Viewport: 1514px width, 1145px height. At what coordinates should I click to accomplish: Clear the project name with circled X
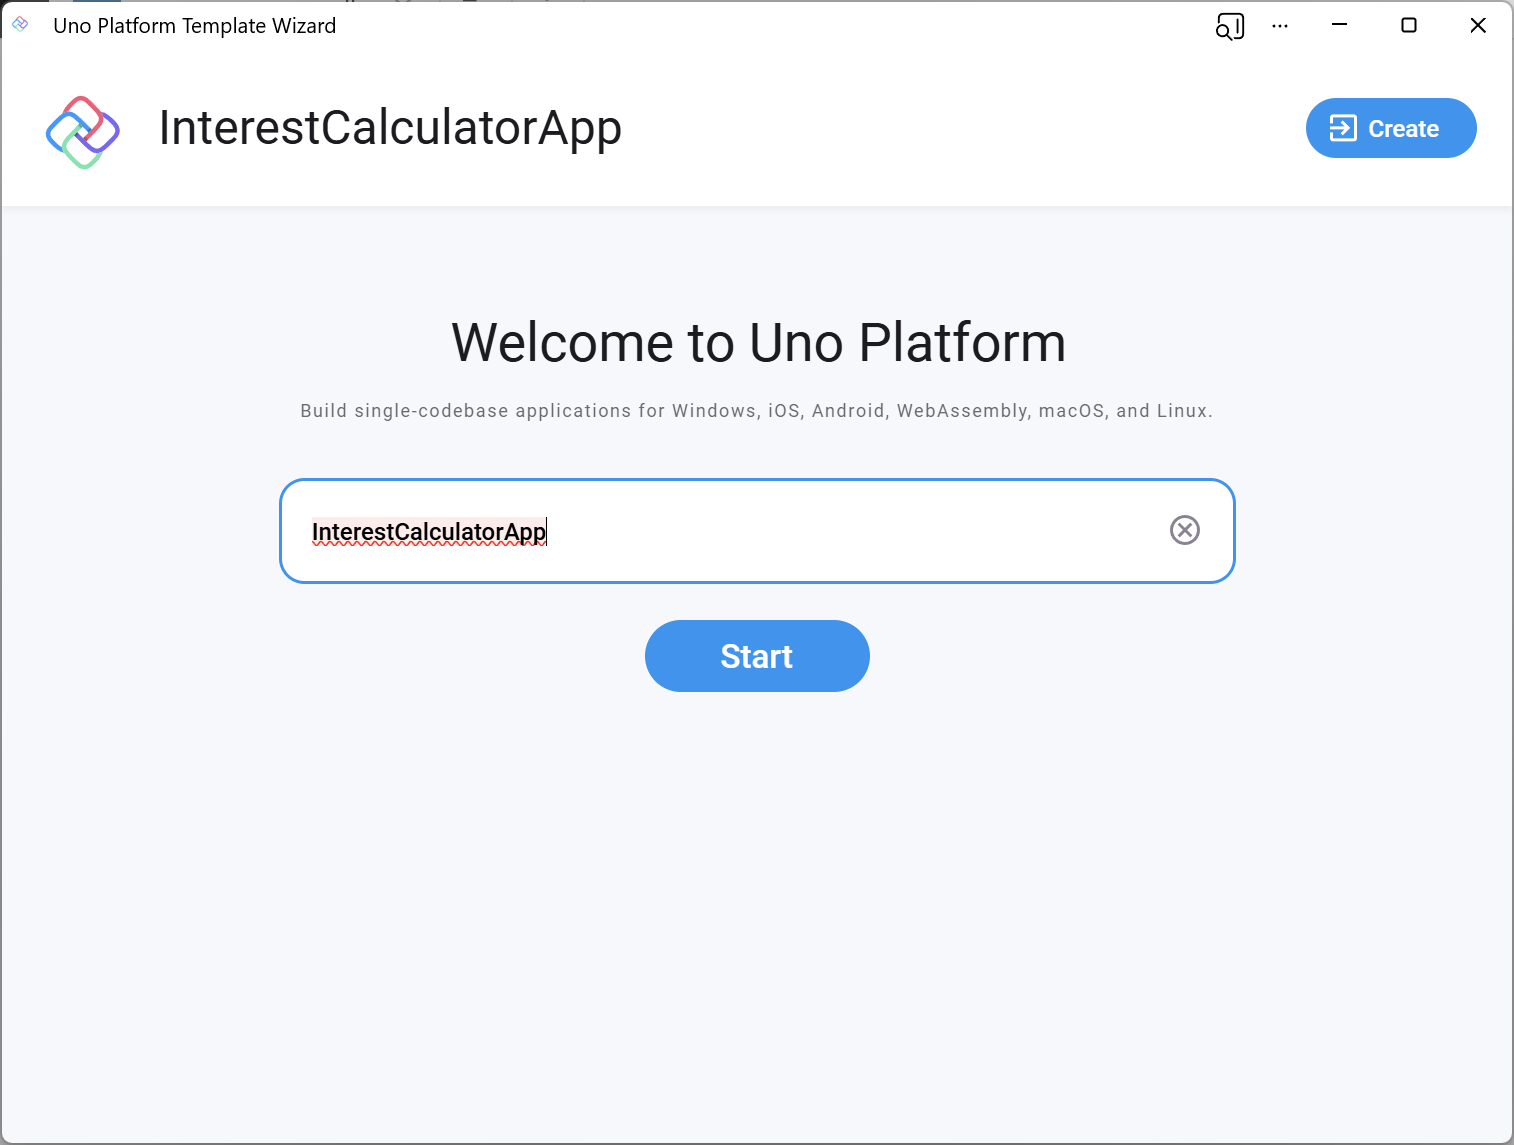[1184, 530]
